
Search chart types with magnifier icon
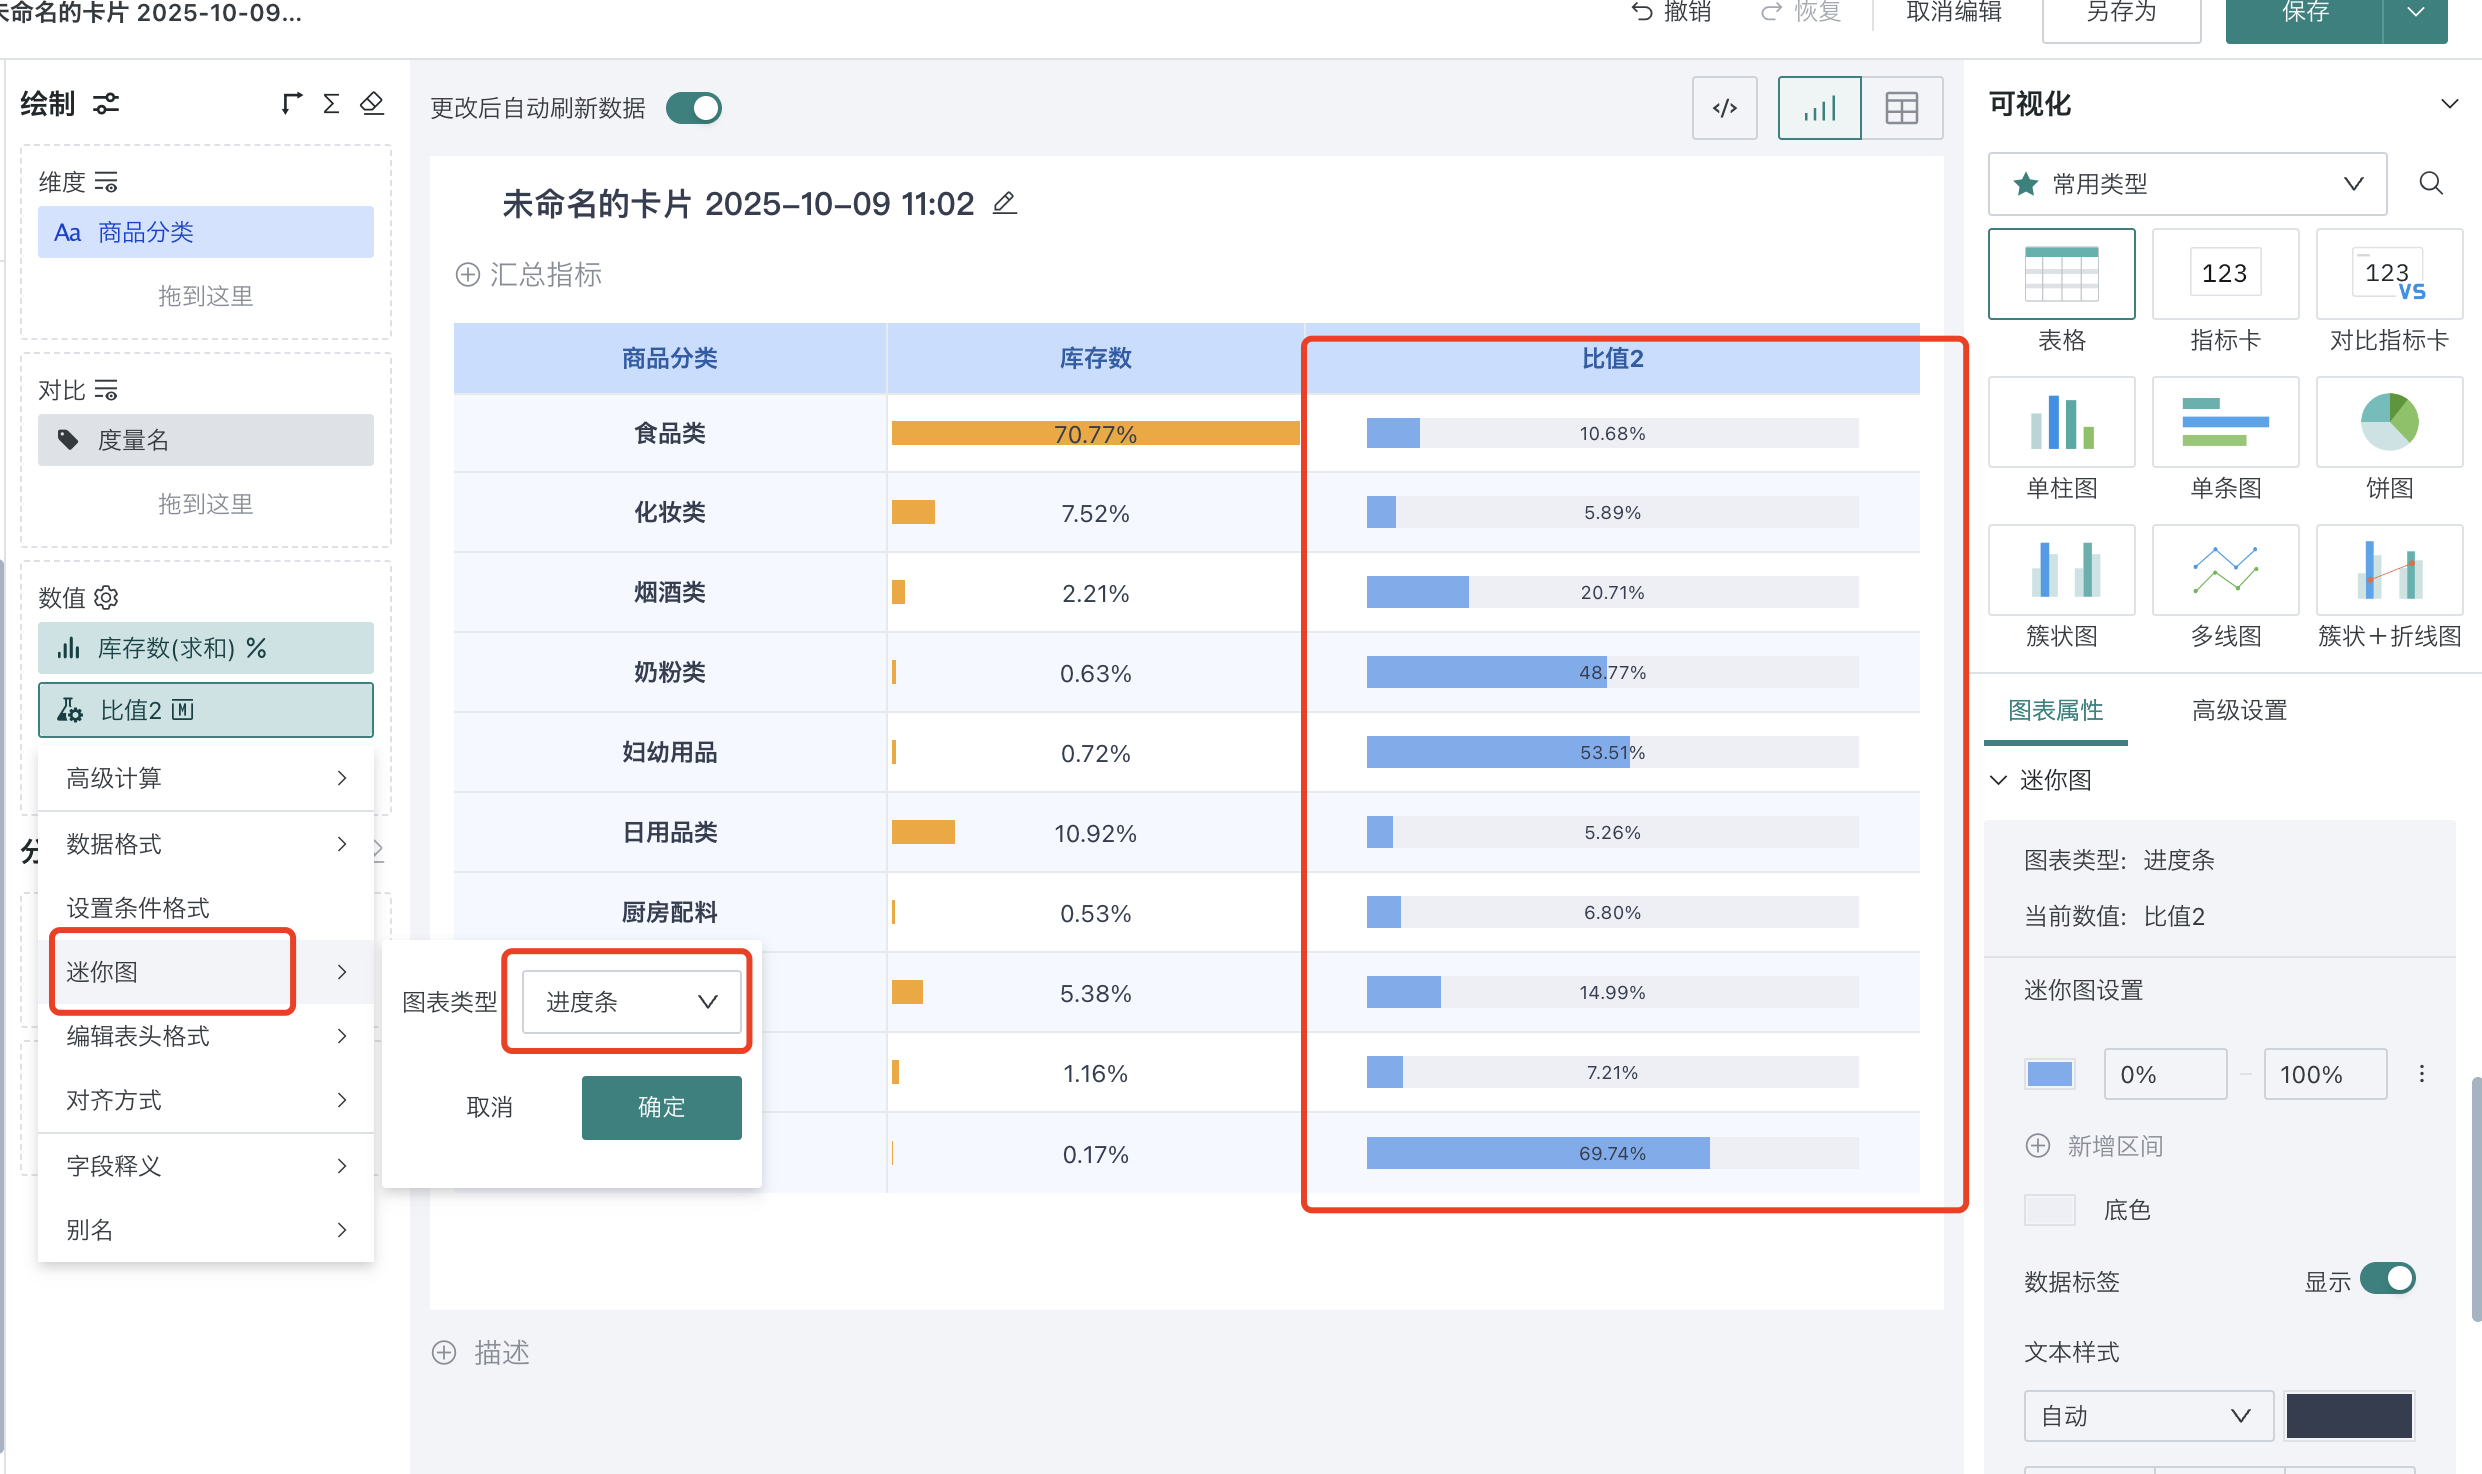2431,183
